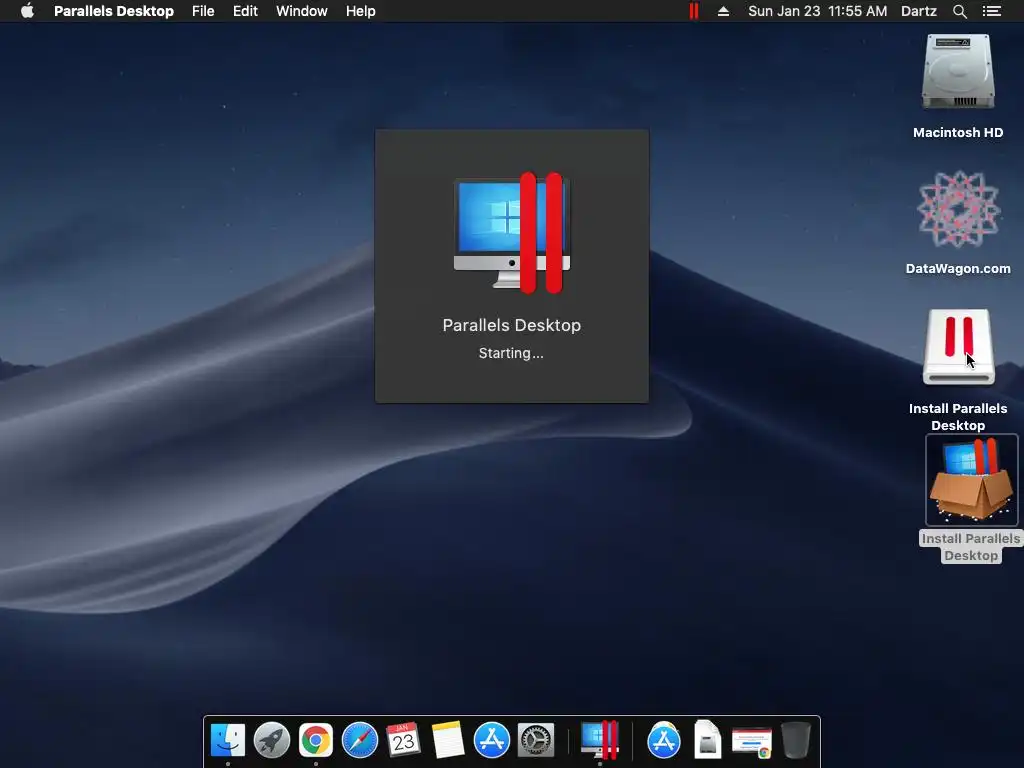Select the Install Parallels Desktop box installer icon
1024x768 pixels.
971,480
